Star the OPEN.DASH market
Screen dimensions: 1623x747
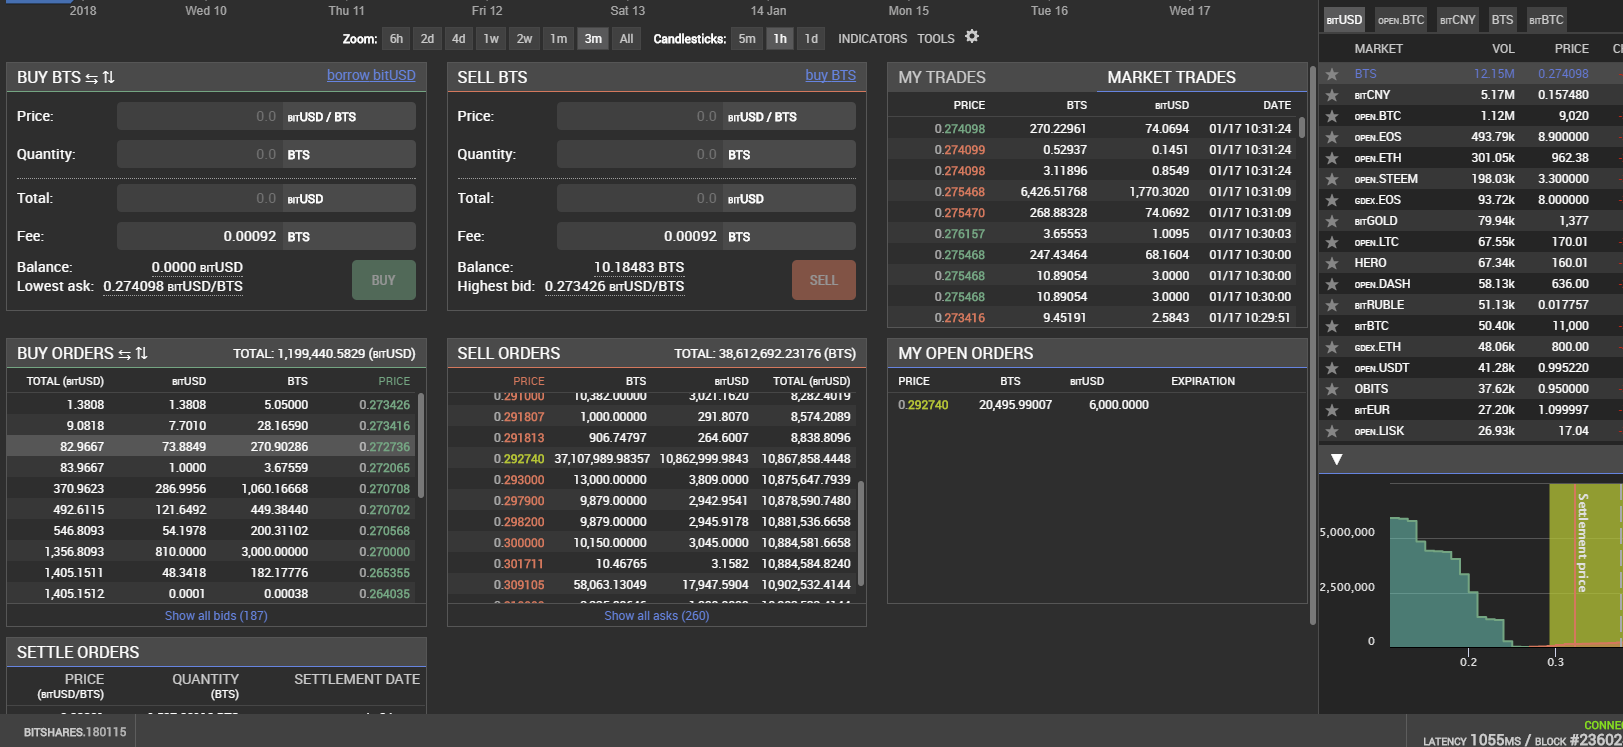[1332, 284]
